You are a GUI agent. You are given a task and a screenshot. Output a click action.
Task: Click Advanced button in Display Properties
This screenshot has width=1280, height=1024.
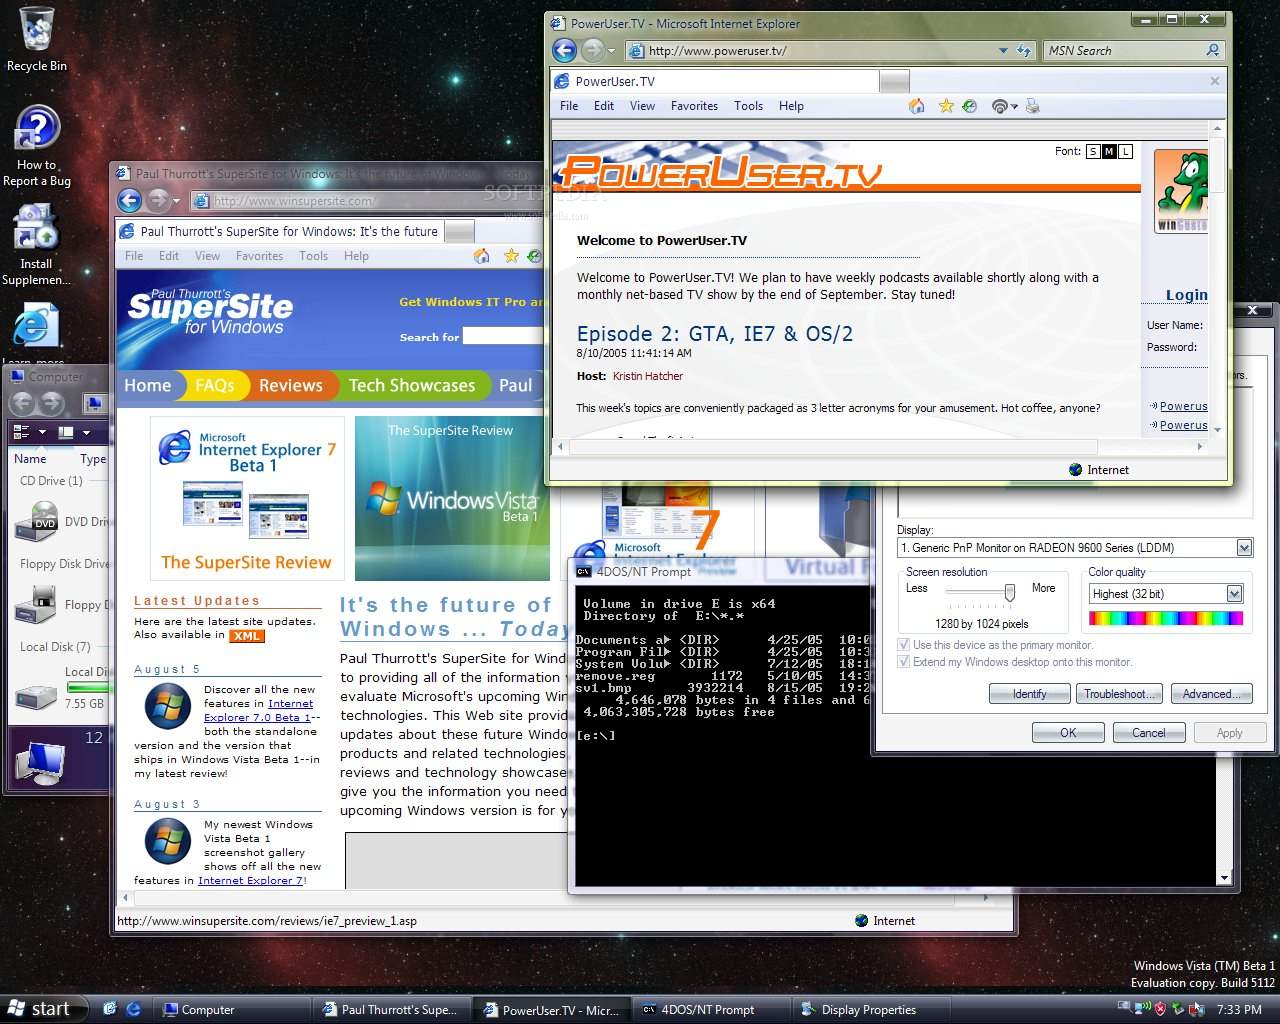coord(1211,693)
